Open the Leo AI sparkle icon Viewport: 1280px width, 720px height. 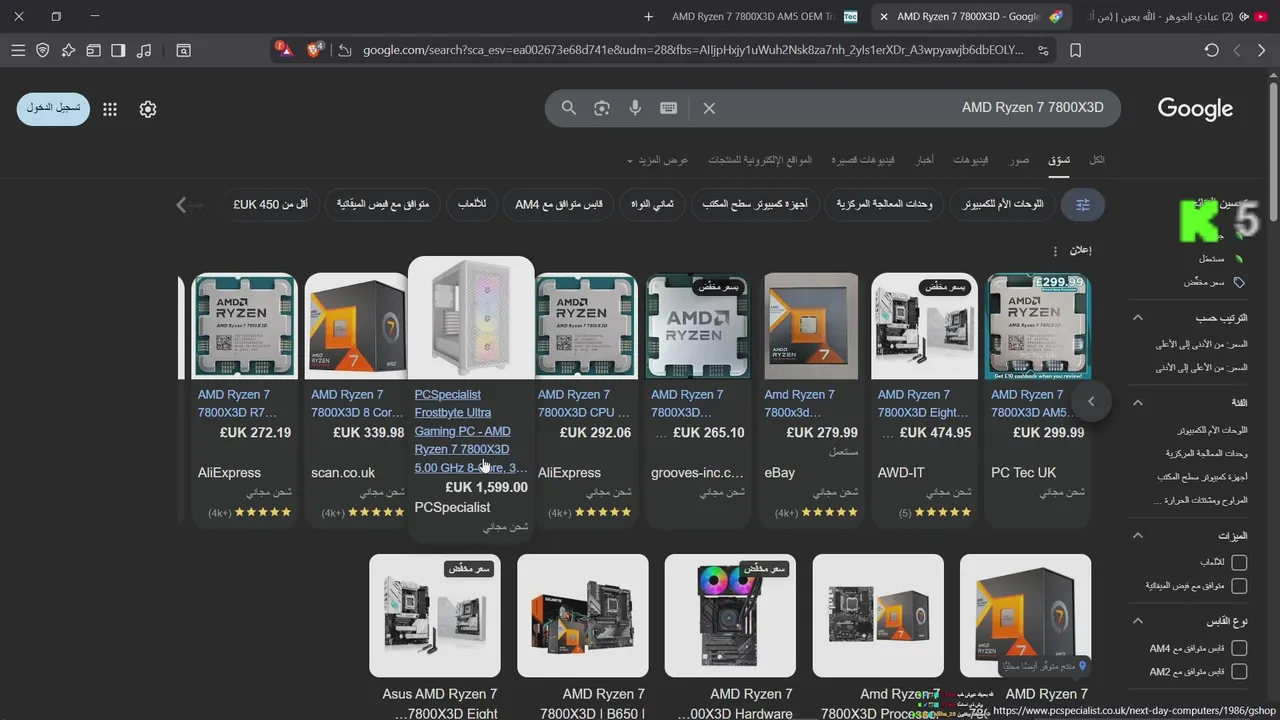pos(68,50)
